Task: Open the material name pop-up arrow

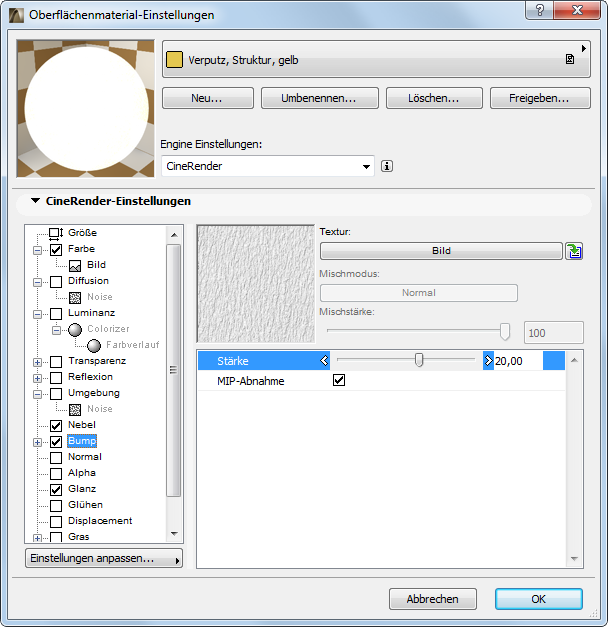Action: [x=584, y=48]
